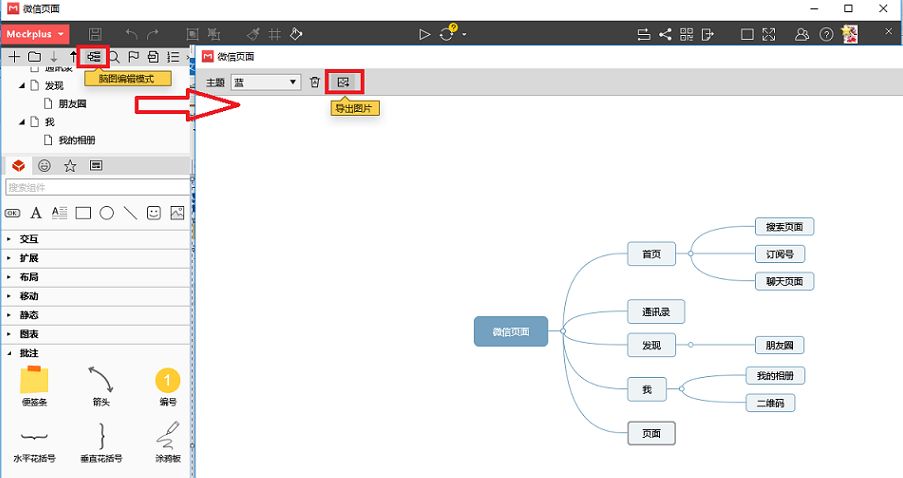Open the 主题 theme dropdown set to 蓝

coord(265,82)
